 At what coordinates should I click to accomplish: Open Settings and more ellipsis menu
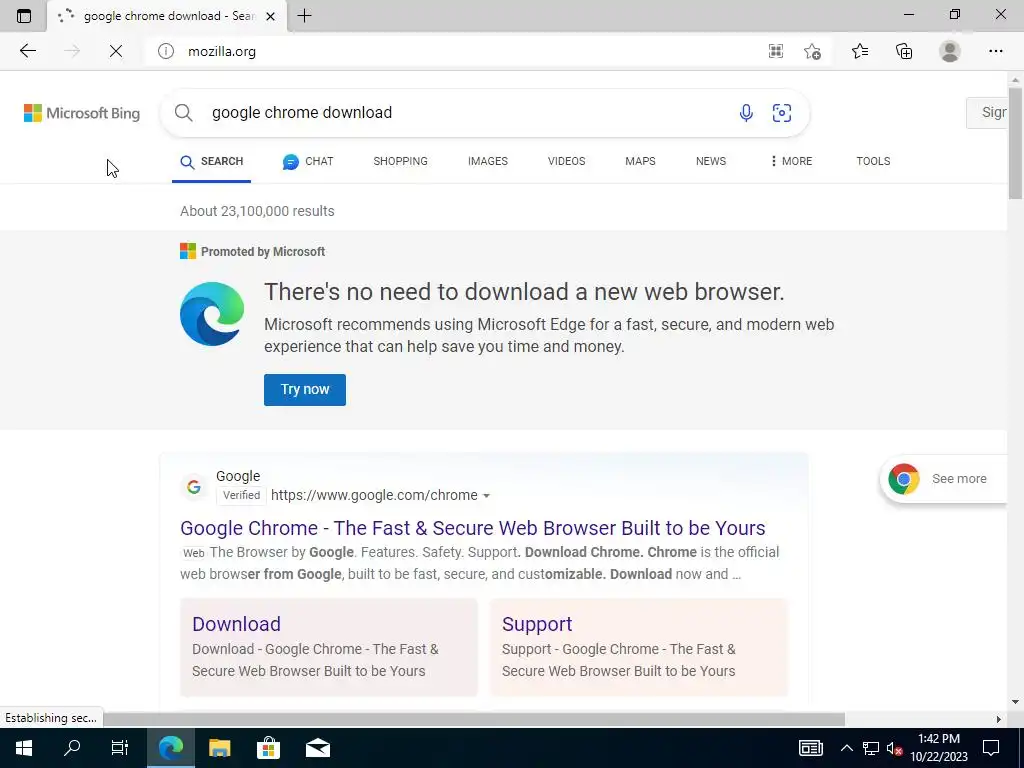click(x=995, y=51)
